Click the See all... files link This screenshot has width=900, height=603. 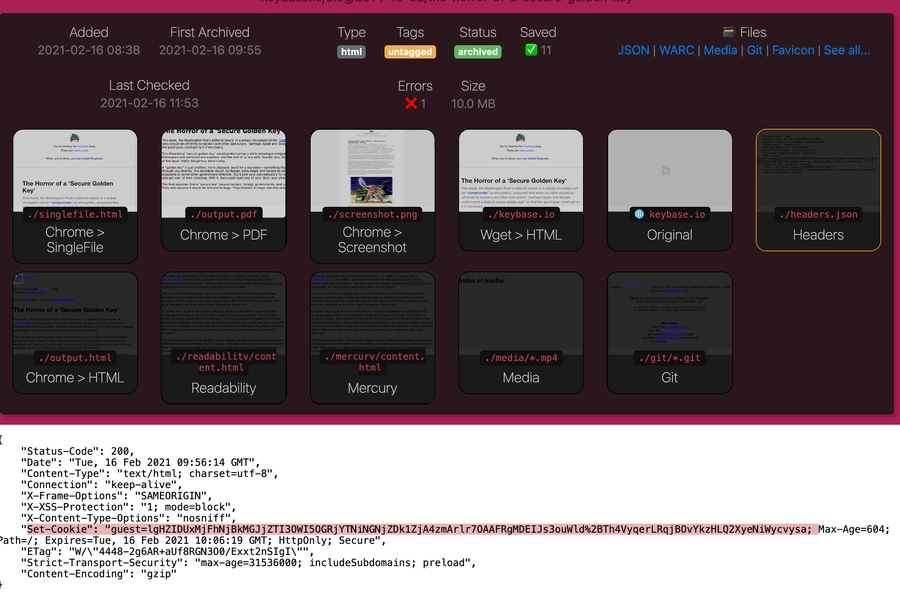[846, 50]
